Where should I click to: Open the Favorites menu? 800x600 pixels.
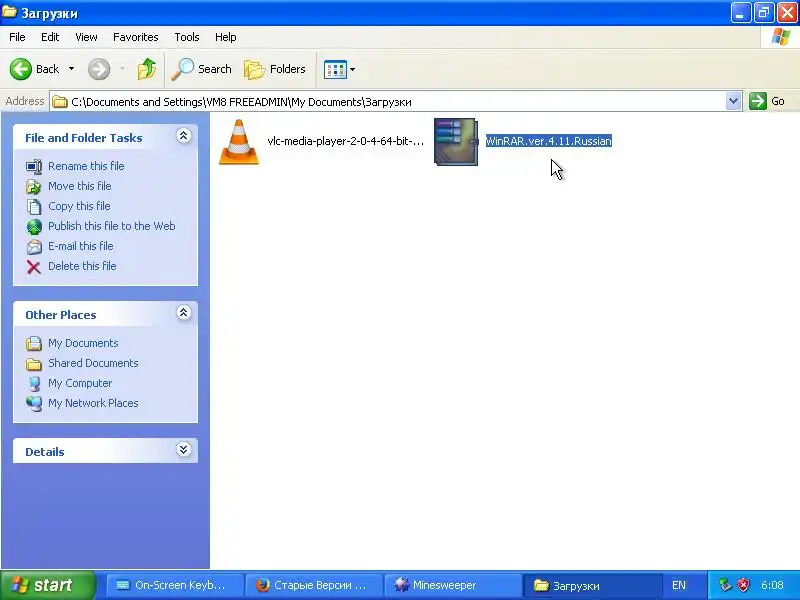coord(136,37)
